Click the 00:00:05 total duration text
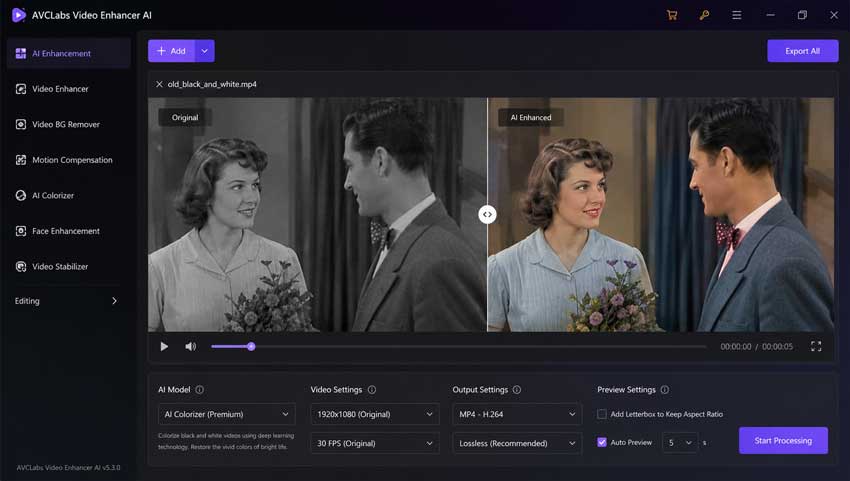850x481 pixels. point(777,347)
